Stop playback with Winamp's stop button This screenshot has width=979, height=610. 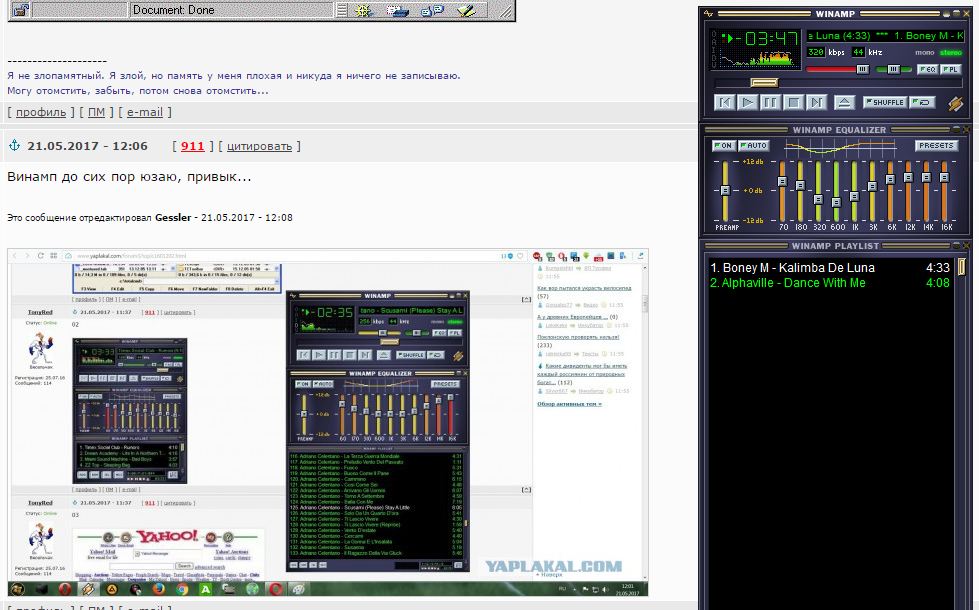coord(794,102)
